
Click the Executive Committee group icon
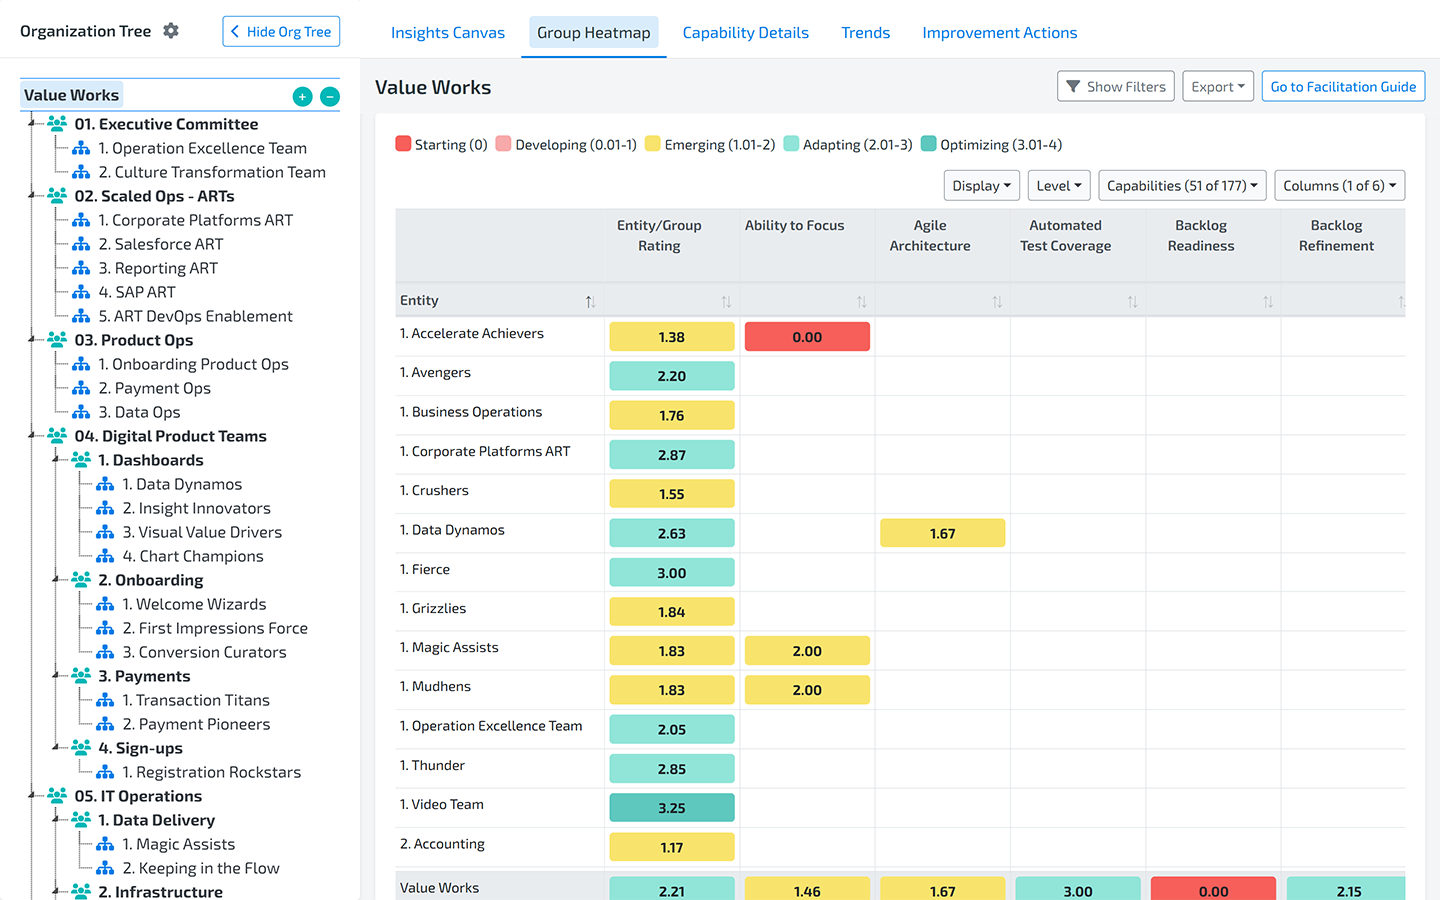58,124
